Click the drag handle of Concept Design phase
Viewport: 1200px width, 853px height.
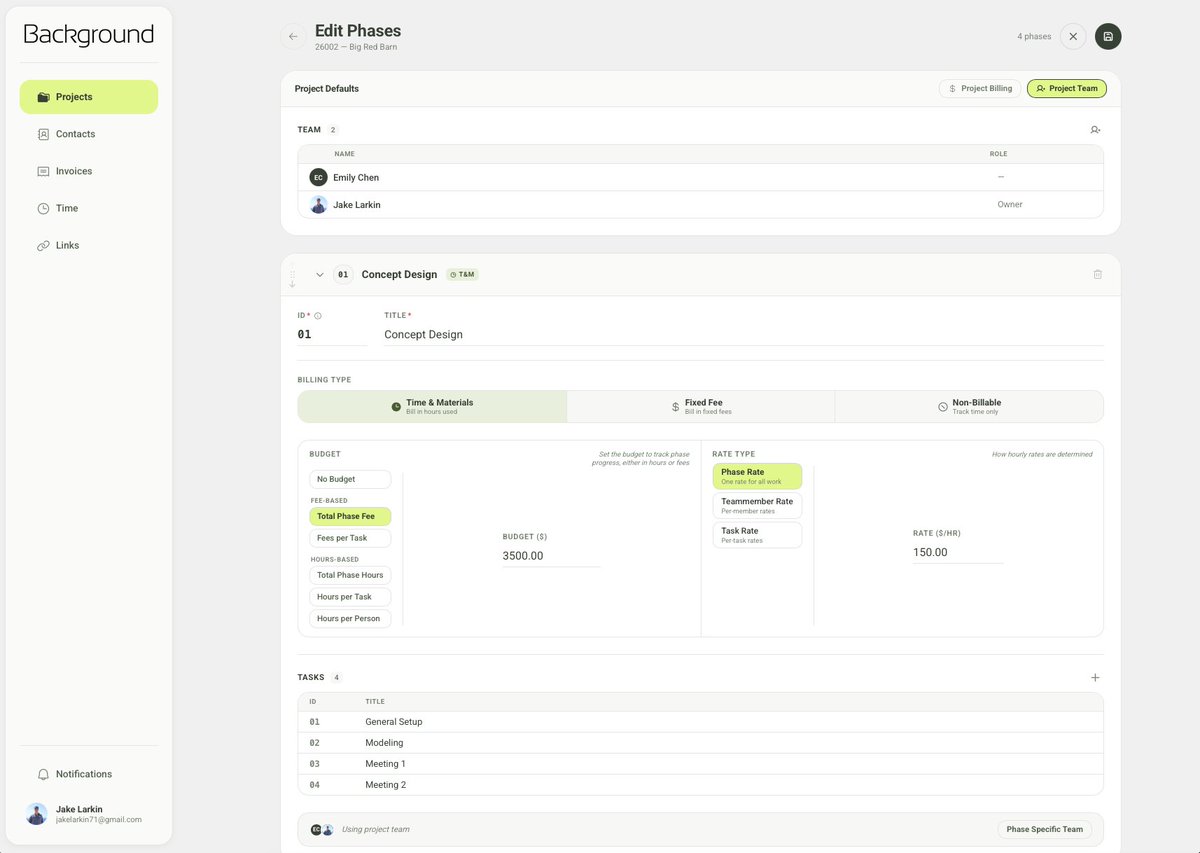click(x=292, y=276)
